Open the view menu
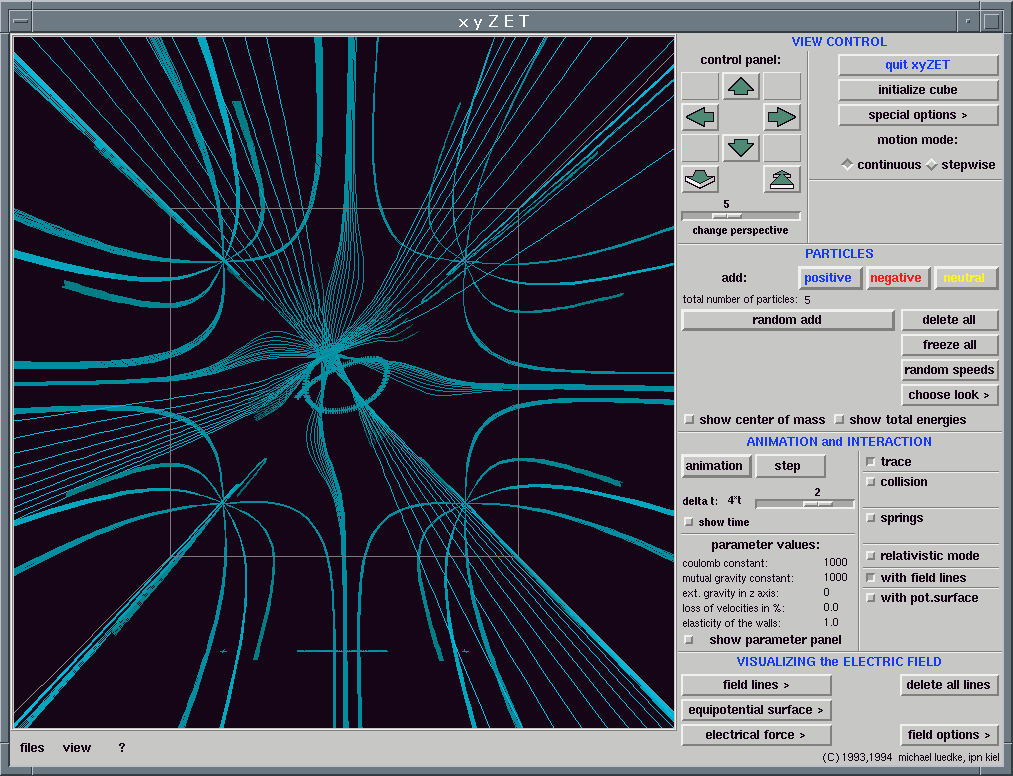The width and height of the screenshot is (1013, 776). coord(77,748)
